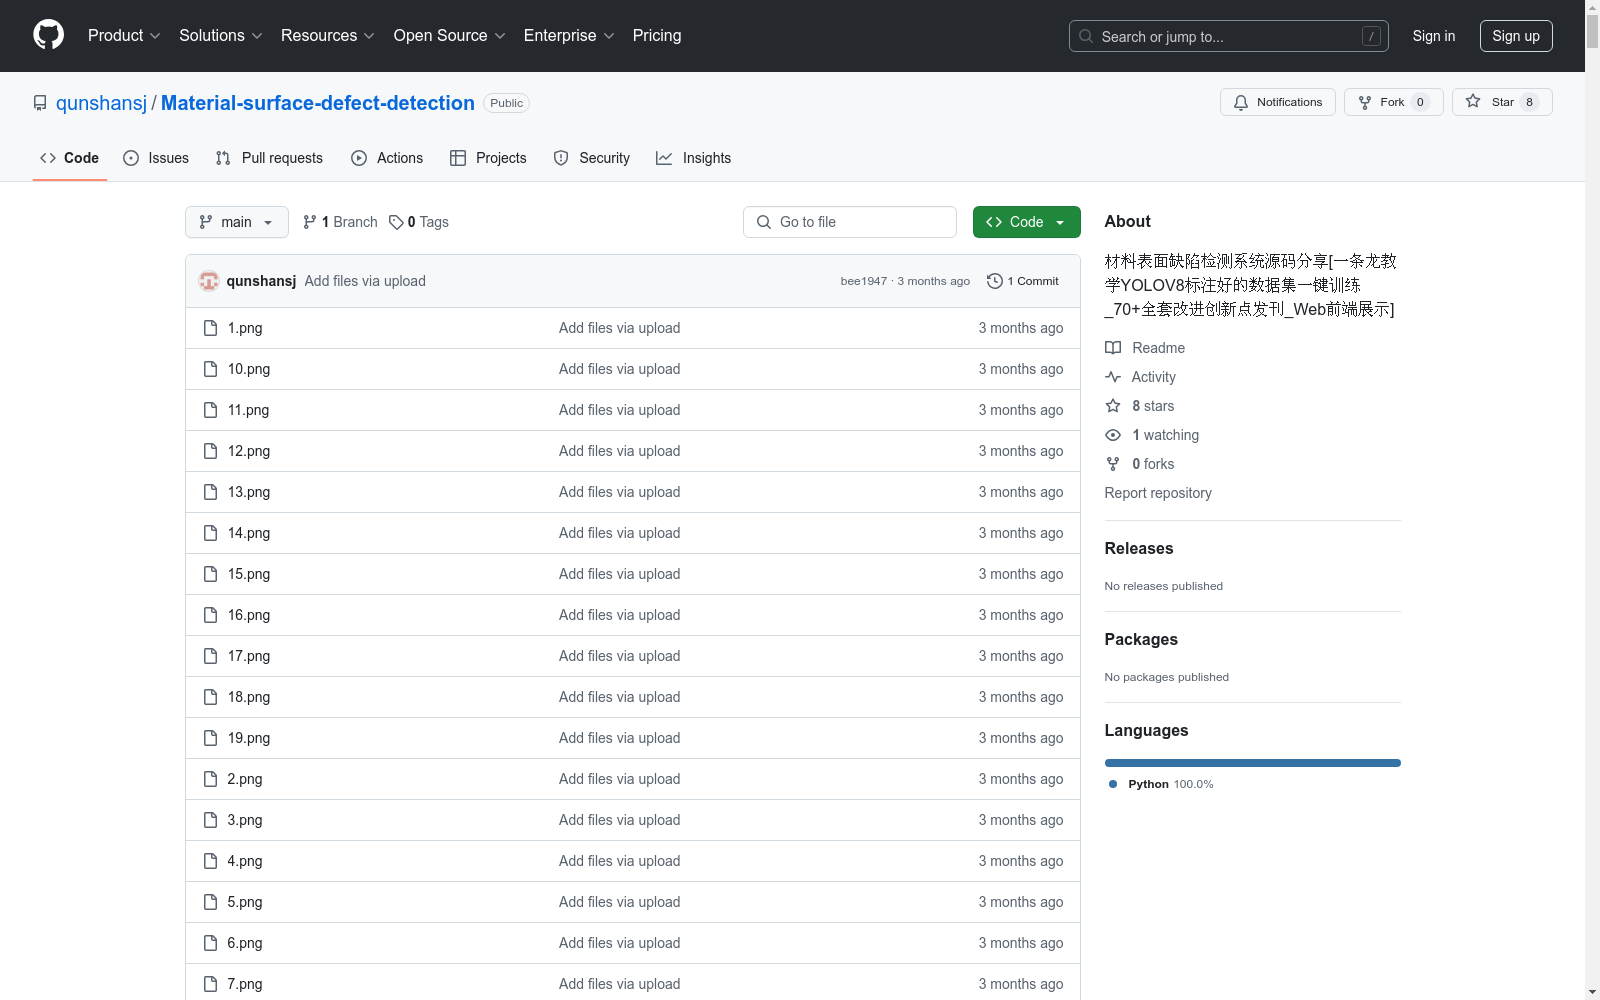Click the Go to file input

click(850, 222)
